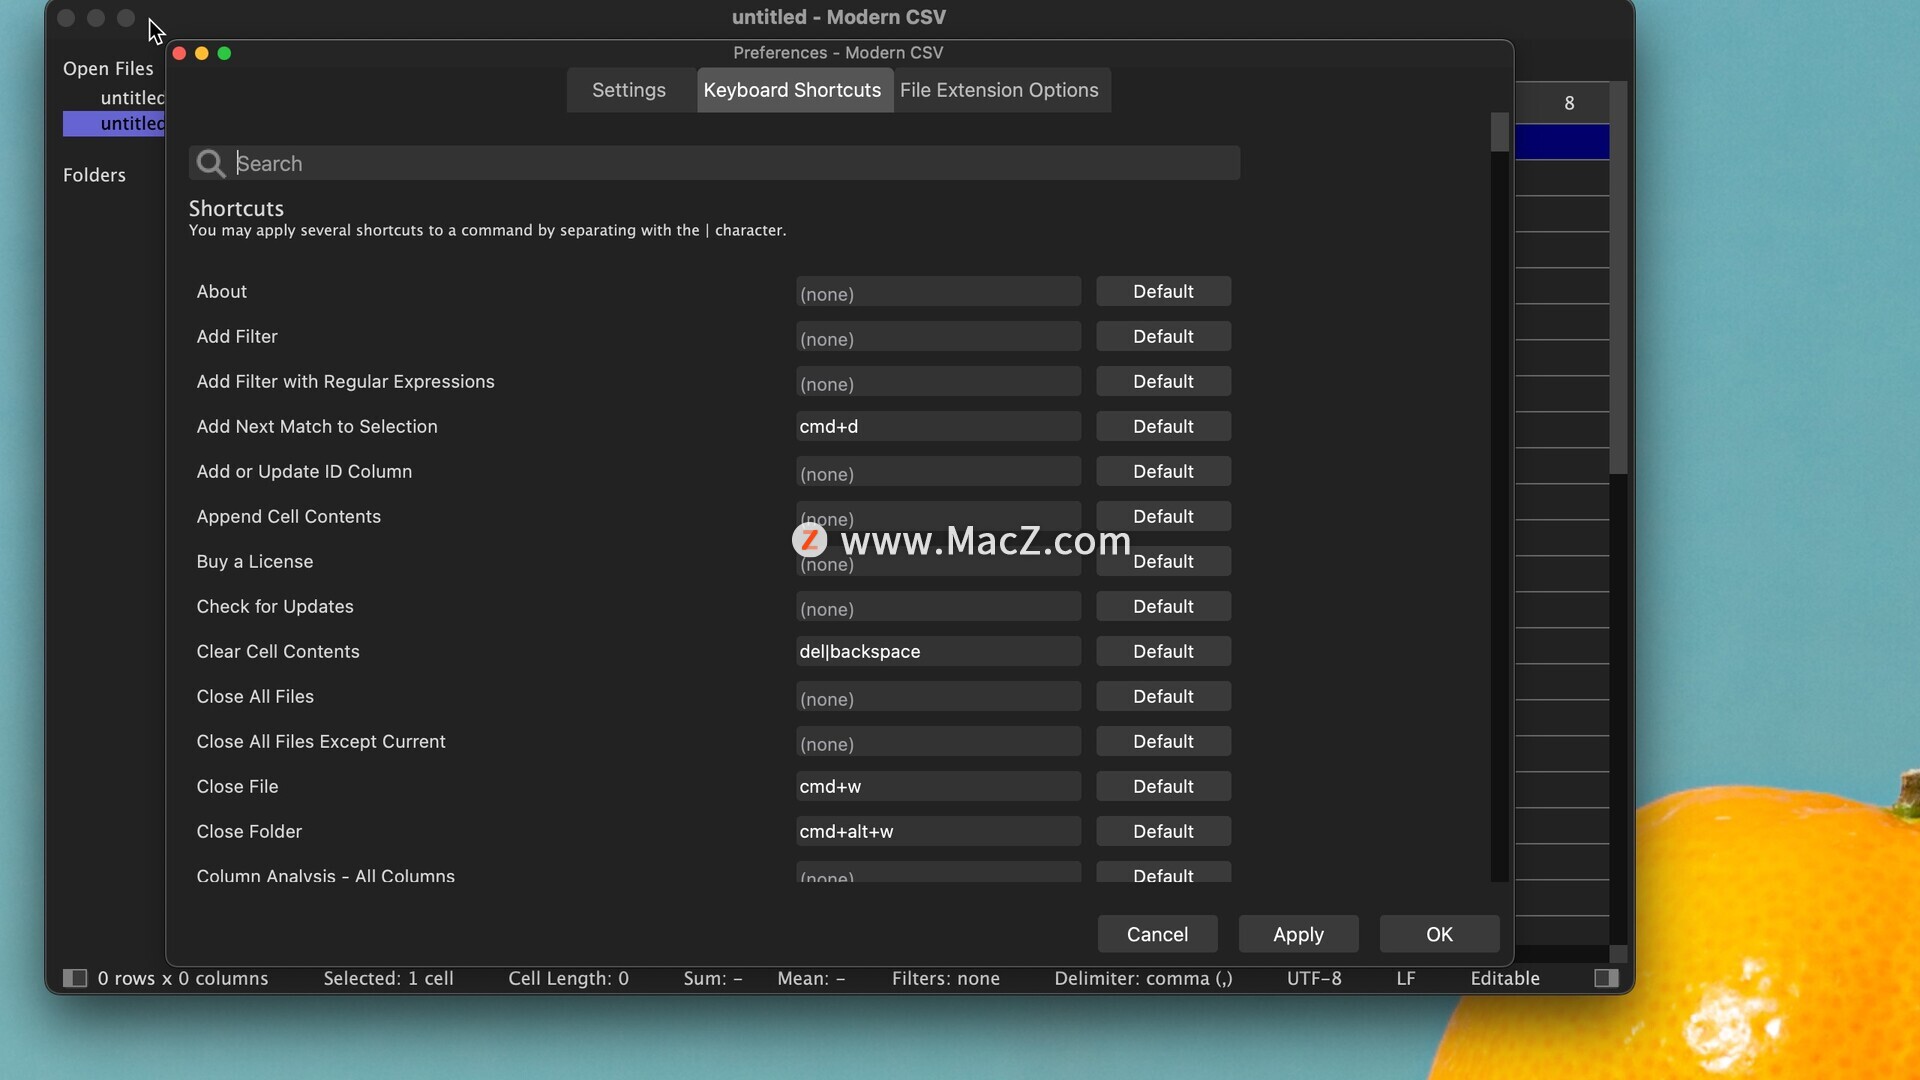The image size is (1920, 1080).
Task: Click the shortcuts Search field
Action: click(x=715, y=163)
